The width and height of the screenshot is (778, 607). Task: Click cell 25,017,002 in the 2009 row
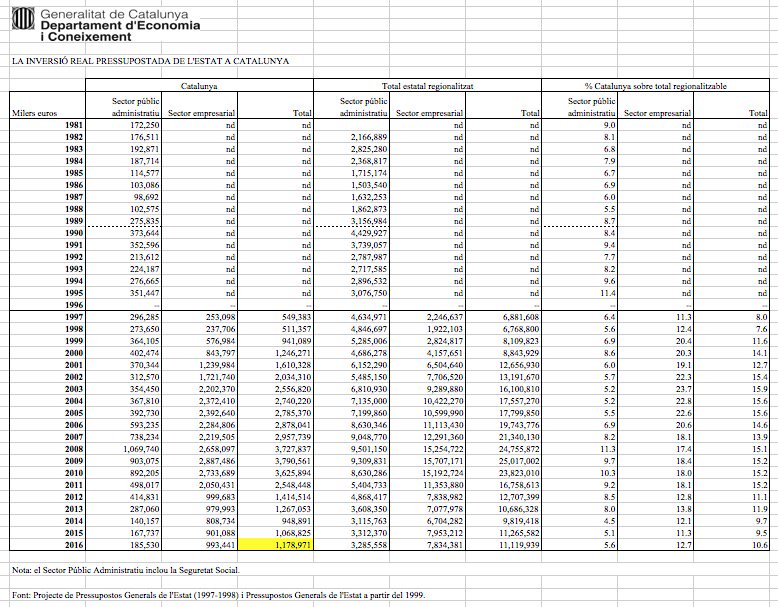tap(519, 461)
